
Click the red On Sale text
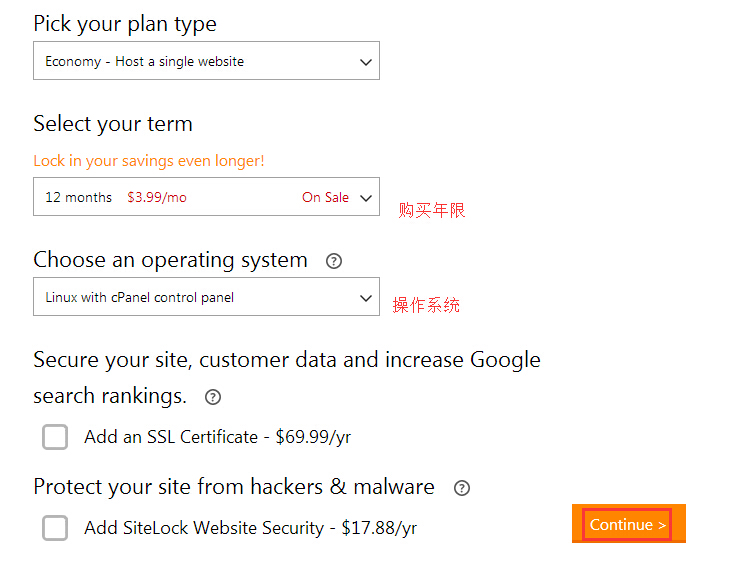click(x=325, y=198)
